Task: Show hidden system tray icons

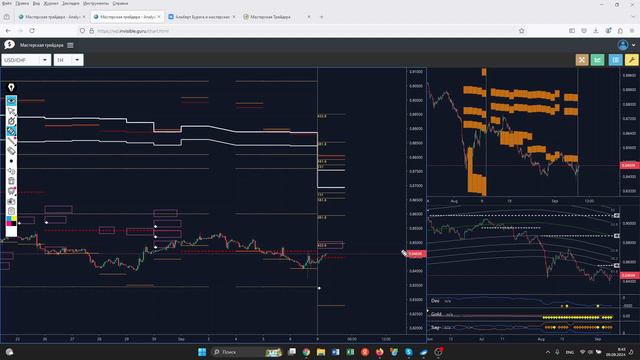Action: tap(548, 352)
